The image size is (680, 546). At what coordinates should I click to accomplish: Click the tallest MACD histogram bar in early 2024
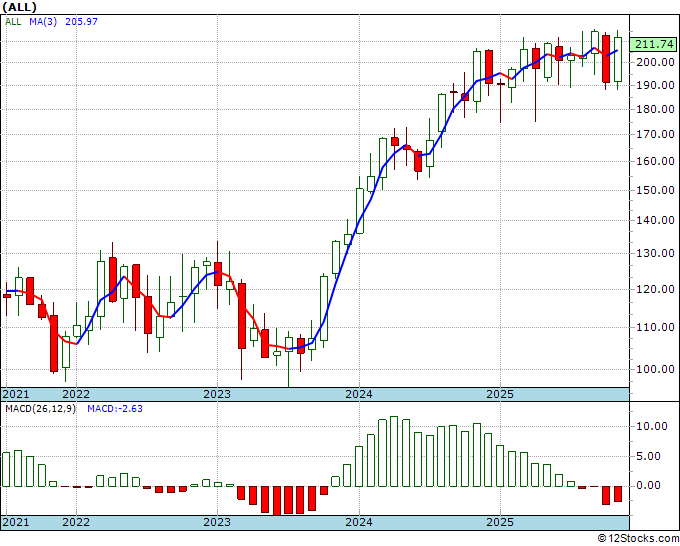(x=394, y=451)
